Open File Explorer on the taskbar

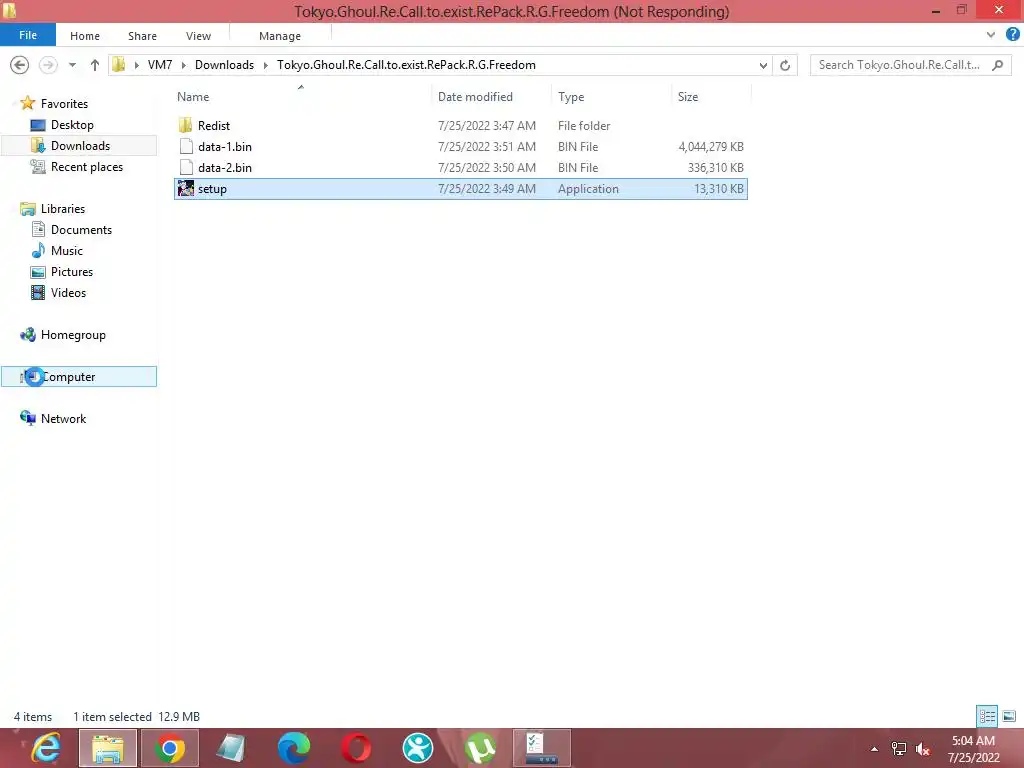point(108,748)
